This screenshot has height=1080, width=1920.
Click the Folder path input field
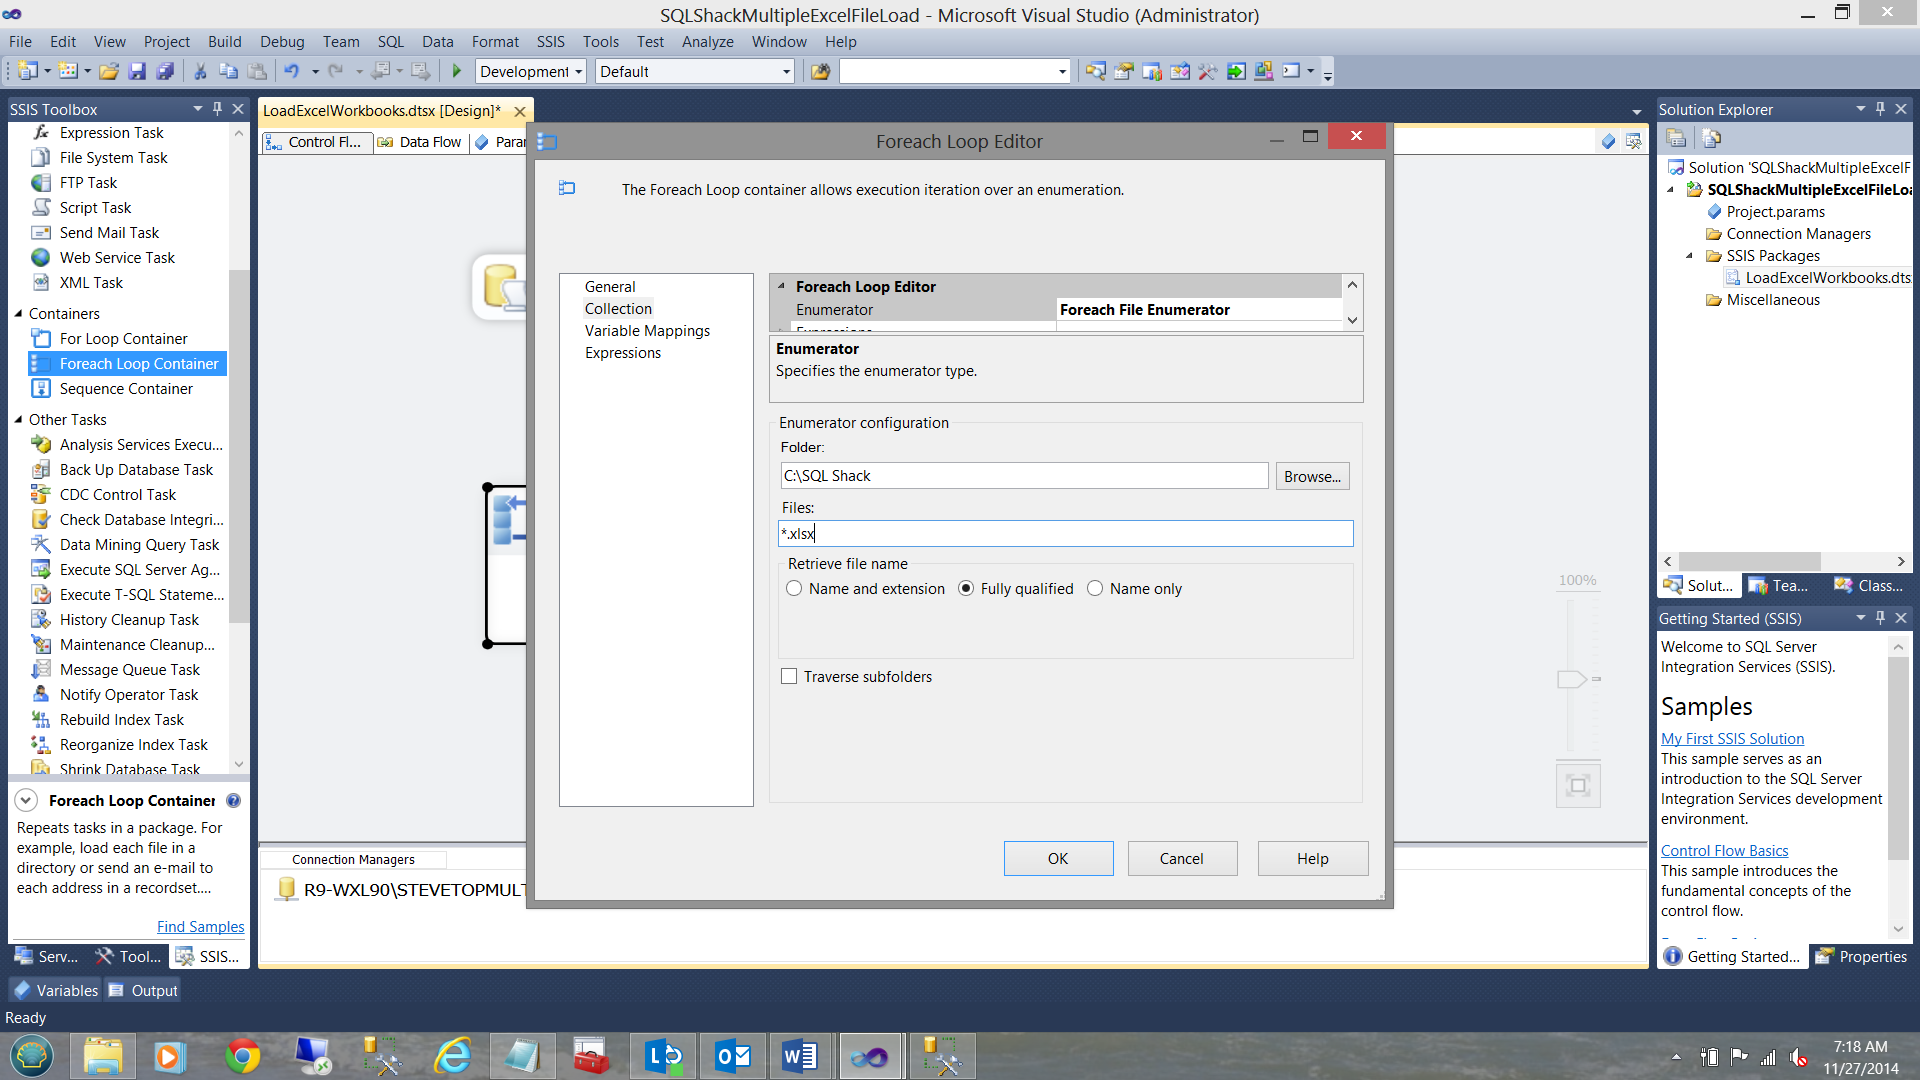(1023, 476)
